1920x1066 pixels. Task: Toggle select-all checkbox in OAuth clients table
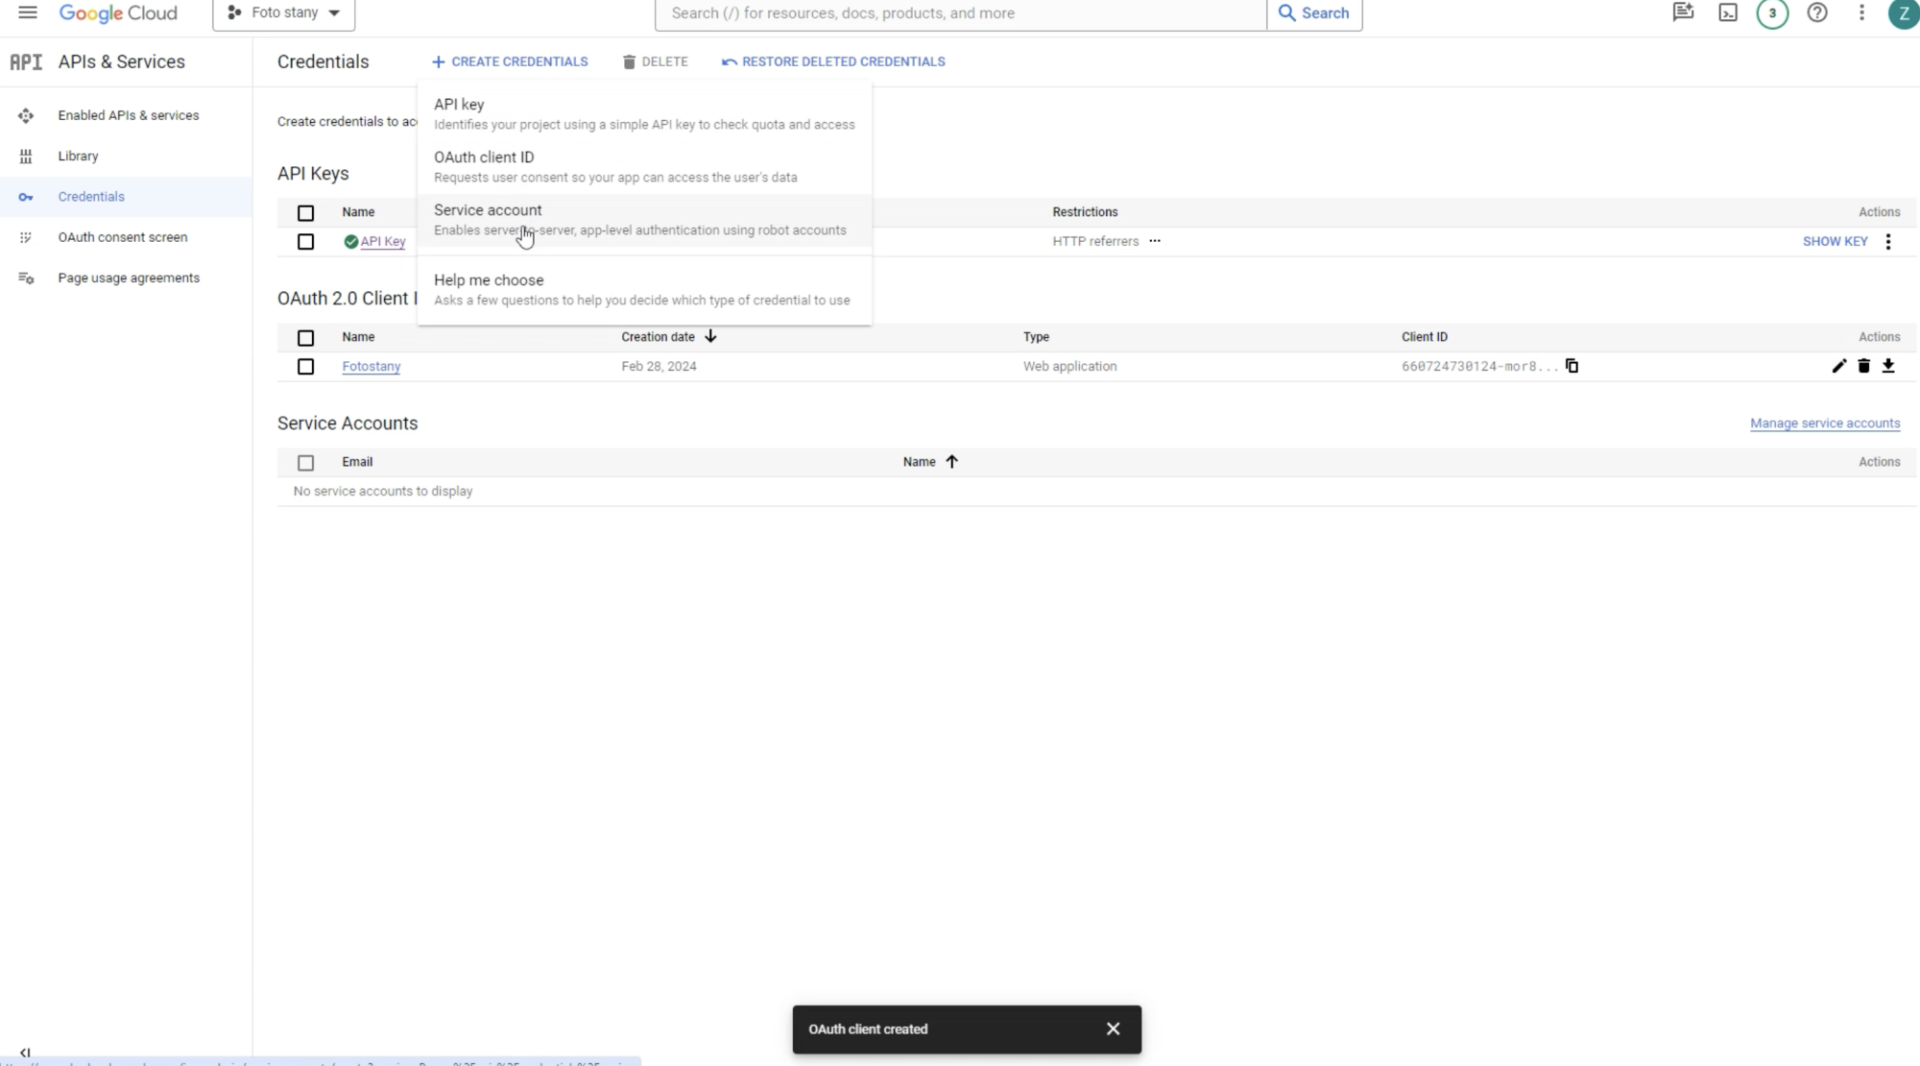306,338
